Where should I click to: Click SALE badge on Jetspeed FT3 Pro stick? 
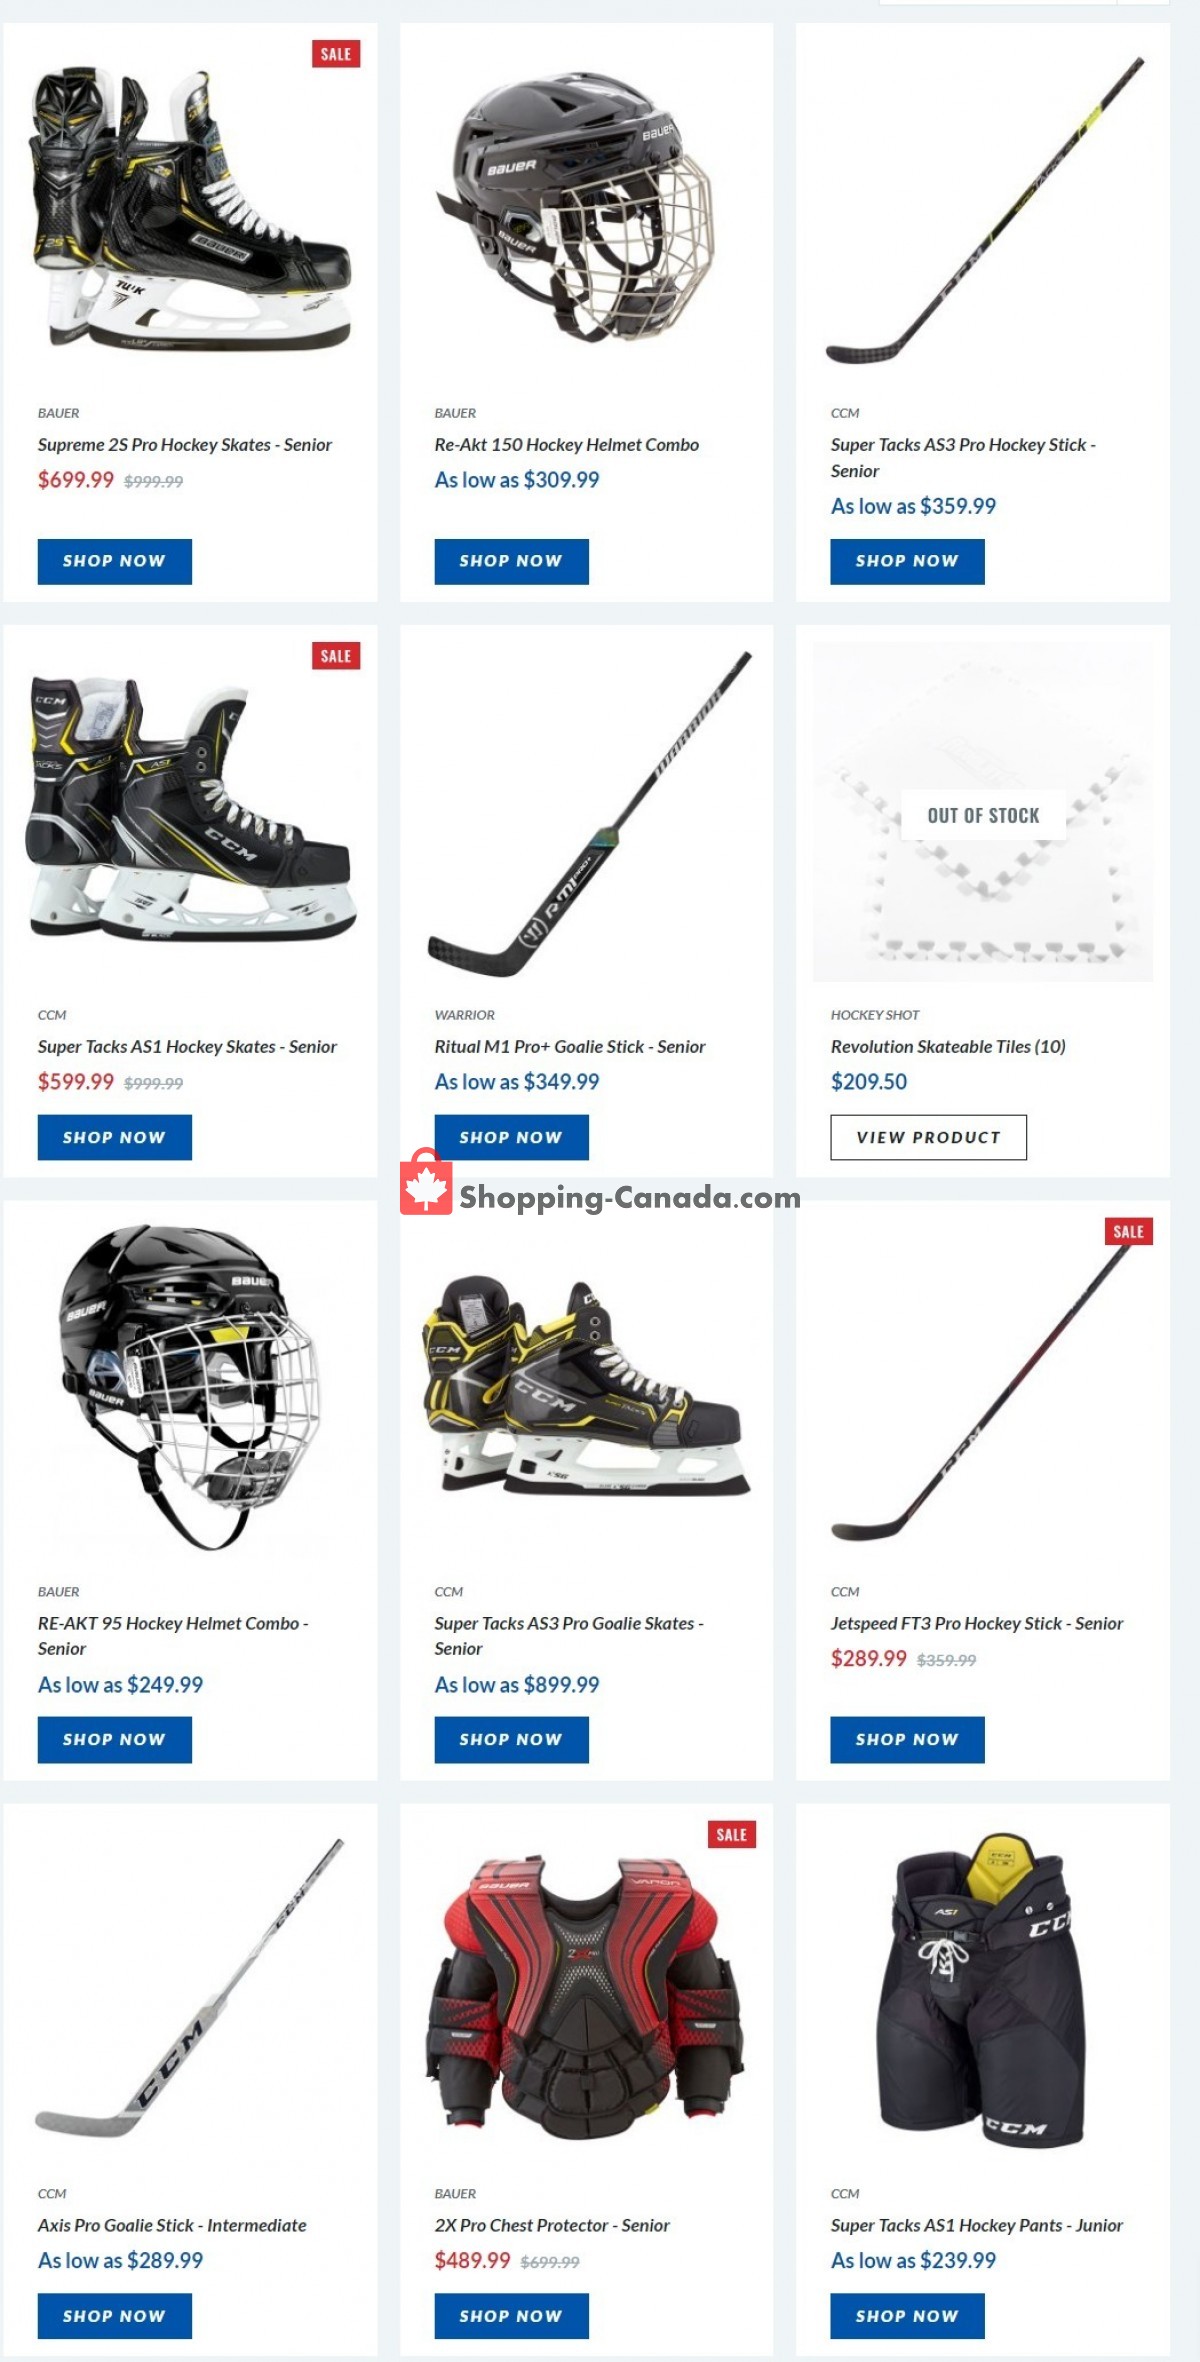click(1129, 1232)
